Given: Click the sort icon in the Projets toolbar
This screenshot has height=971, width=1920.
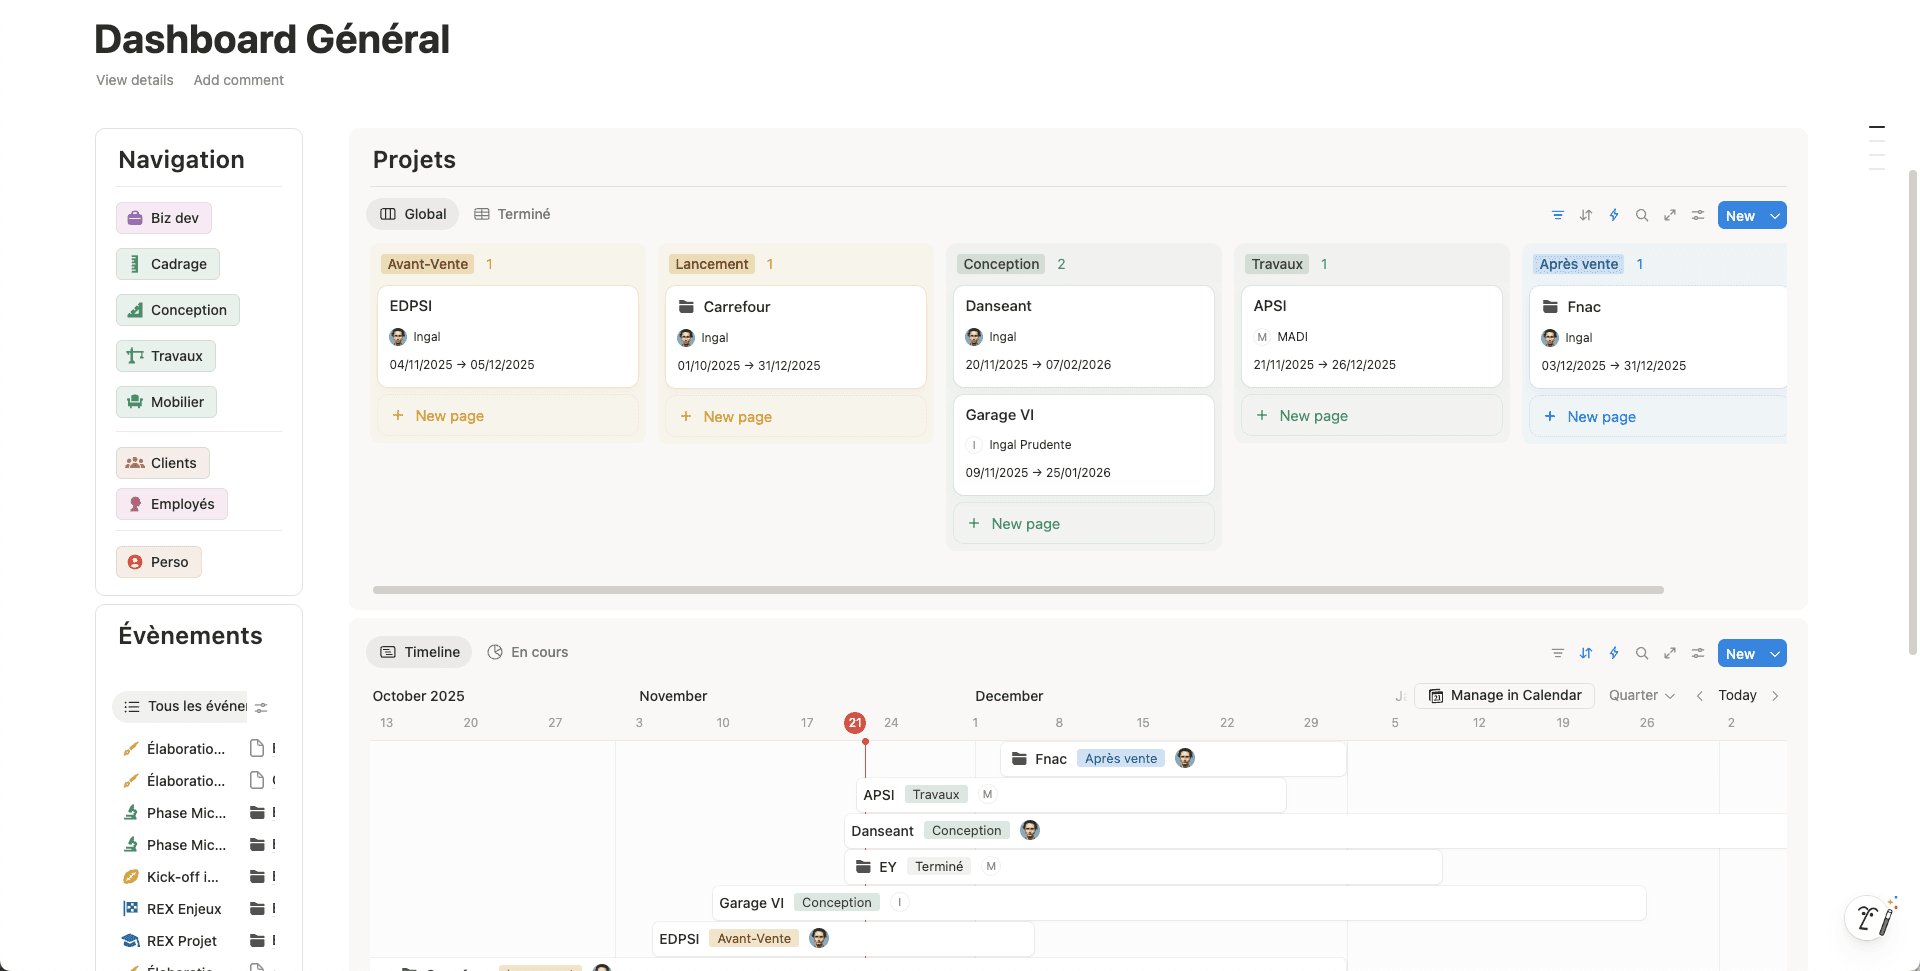Looking at the screenshot, I should click(1585, 214).
